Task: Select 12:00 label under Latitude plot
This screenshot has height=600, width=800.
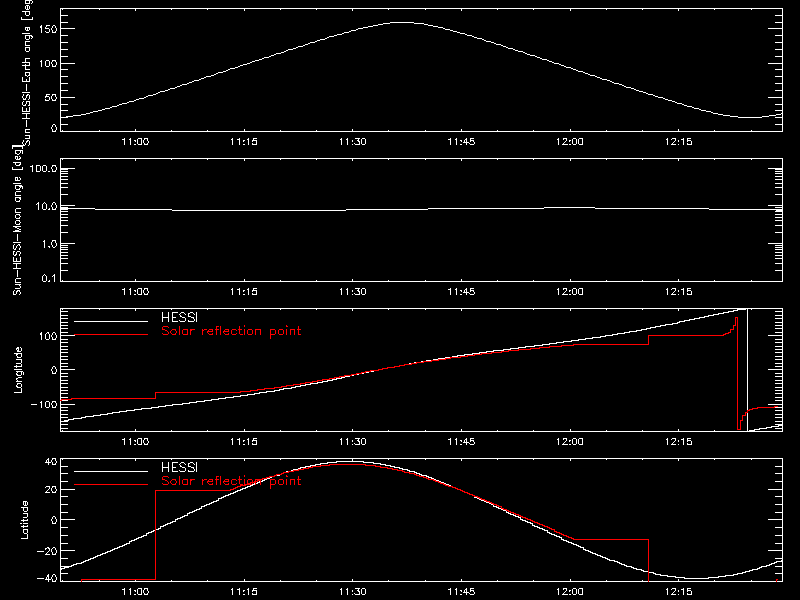Action: click(570, 592)
